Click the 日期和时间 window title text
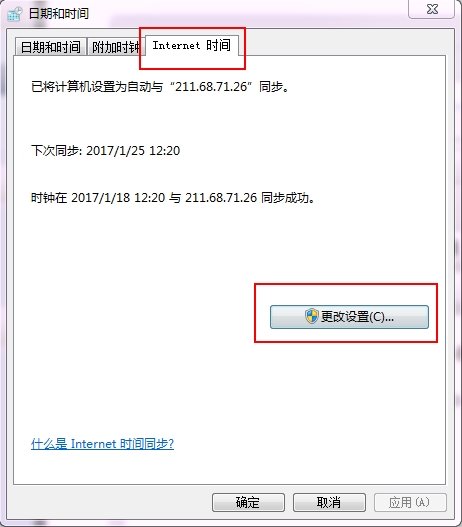Image resolution: width=462 pixels, height=527 pixels. click(59, 14)
